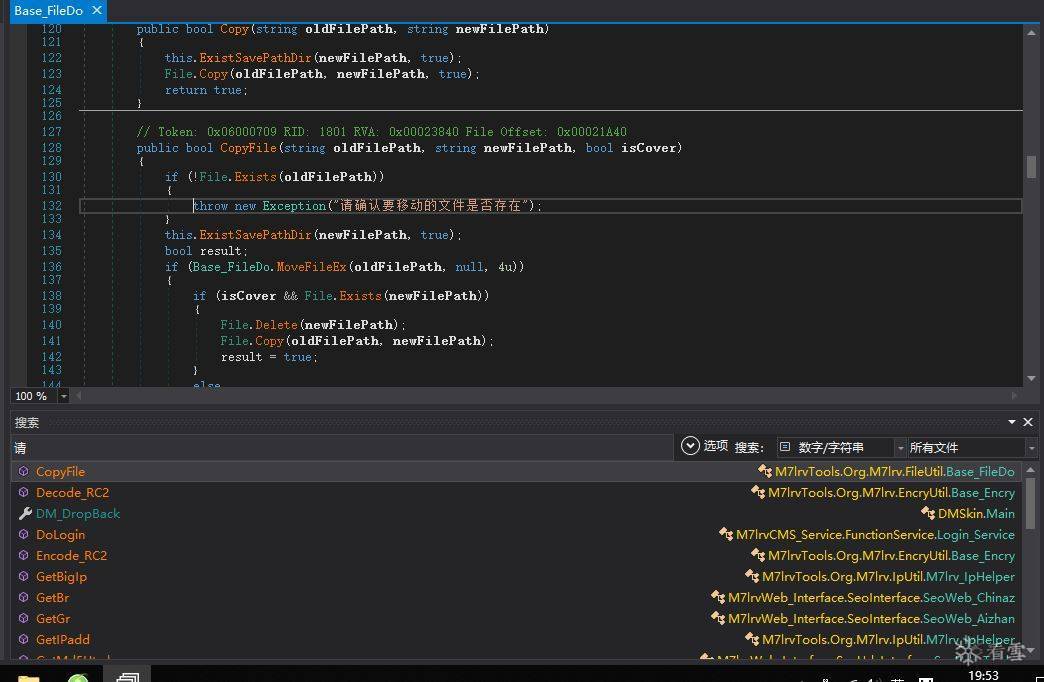This screenshot has width=1044, height=682.
Task: Open the taskbar folder icon
Action: tap(29, 677)
